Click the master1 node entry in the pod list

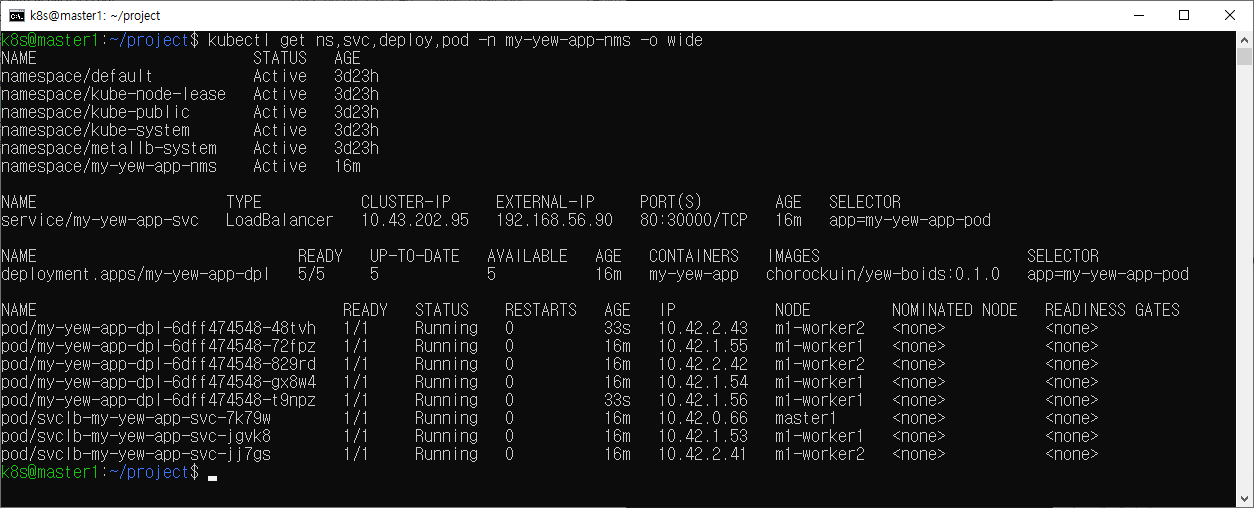(805, 418)
